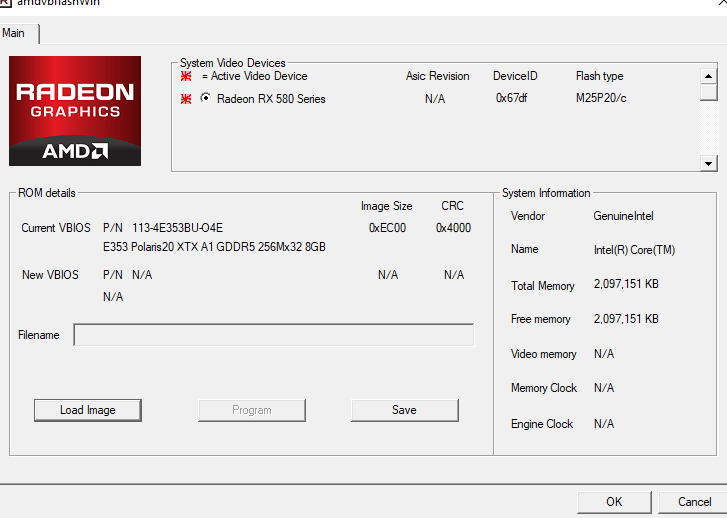Click the Program button
Viewport: 727px width, 518px height.
point(252,410)
